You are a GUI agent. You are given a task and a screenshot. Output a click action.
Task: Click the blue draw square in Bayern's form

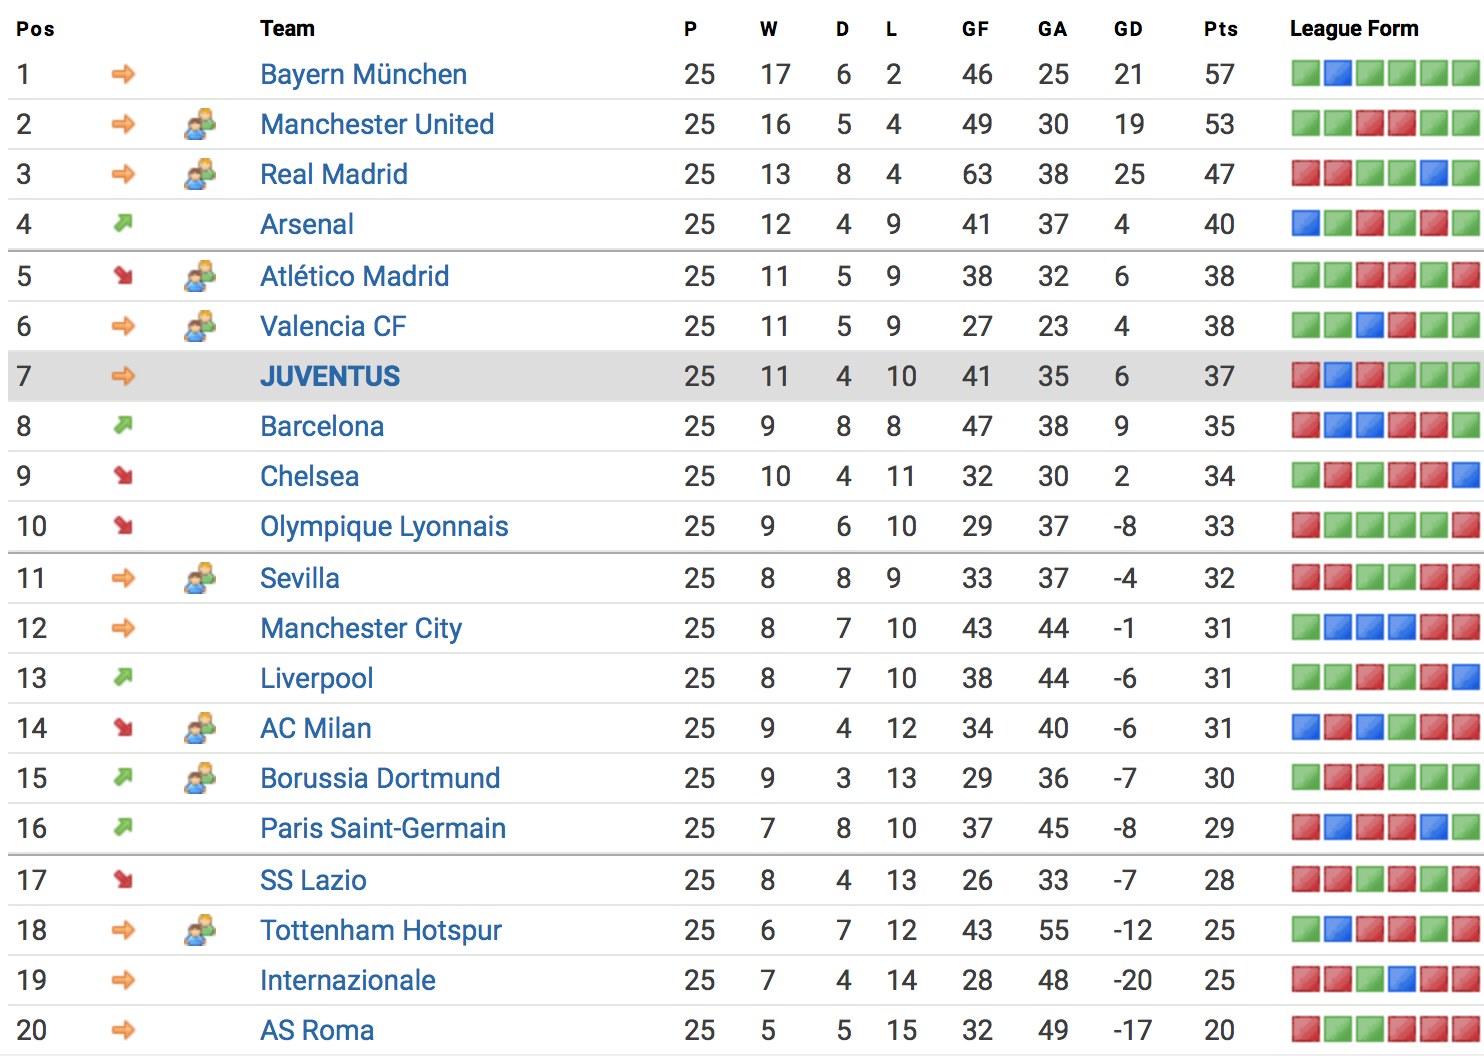tap(1338, 73)
